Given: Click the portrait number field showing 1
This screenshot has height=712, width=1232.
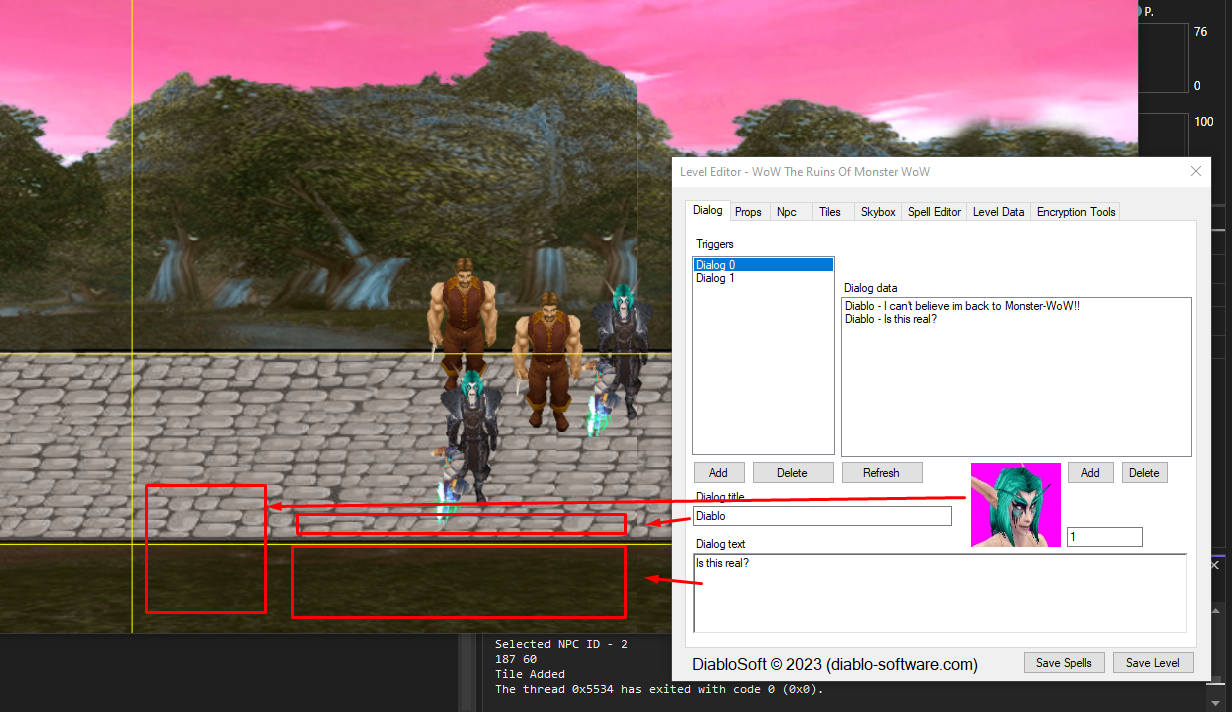Looking at the screenshot, I should (1104, 537).
